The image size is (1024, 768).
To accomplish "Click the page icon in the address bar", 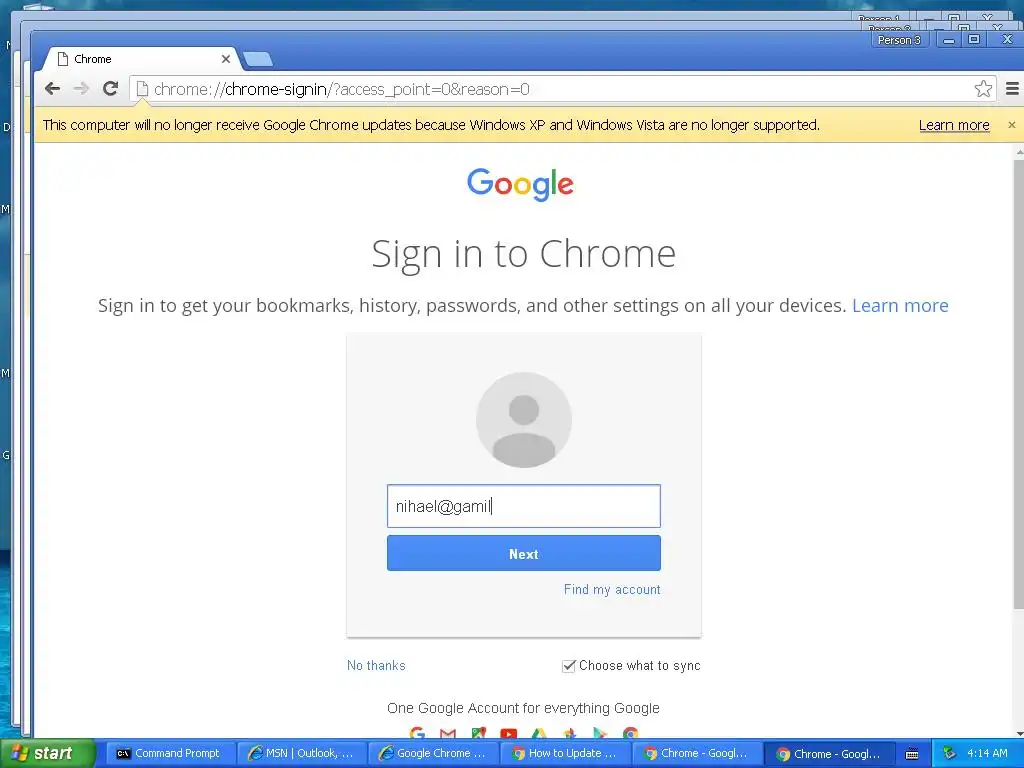I will tap(142, 89).
